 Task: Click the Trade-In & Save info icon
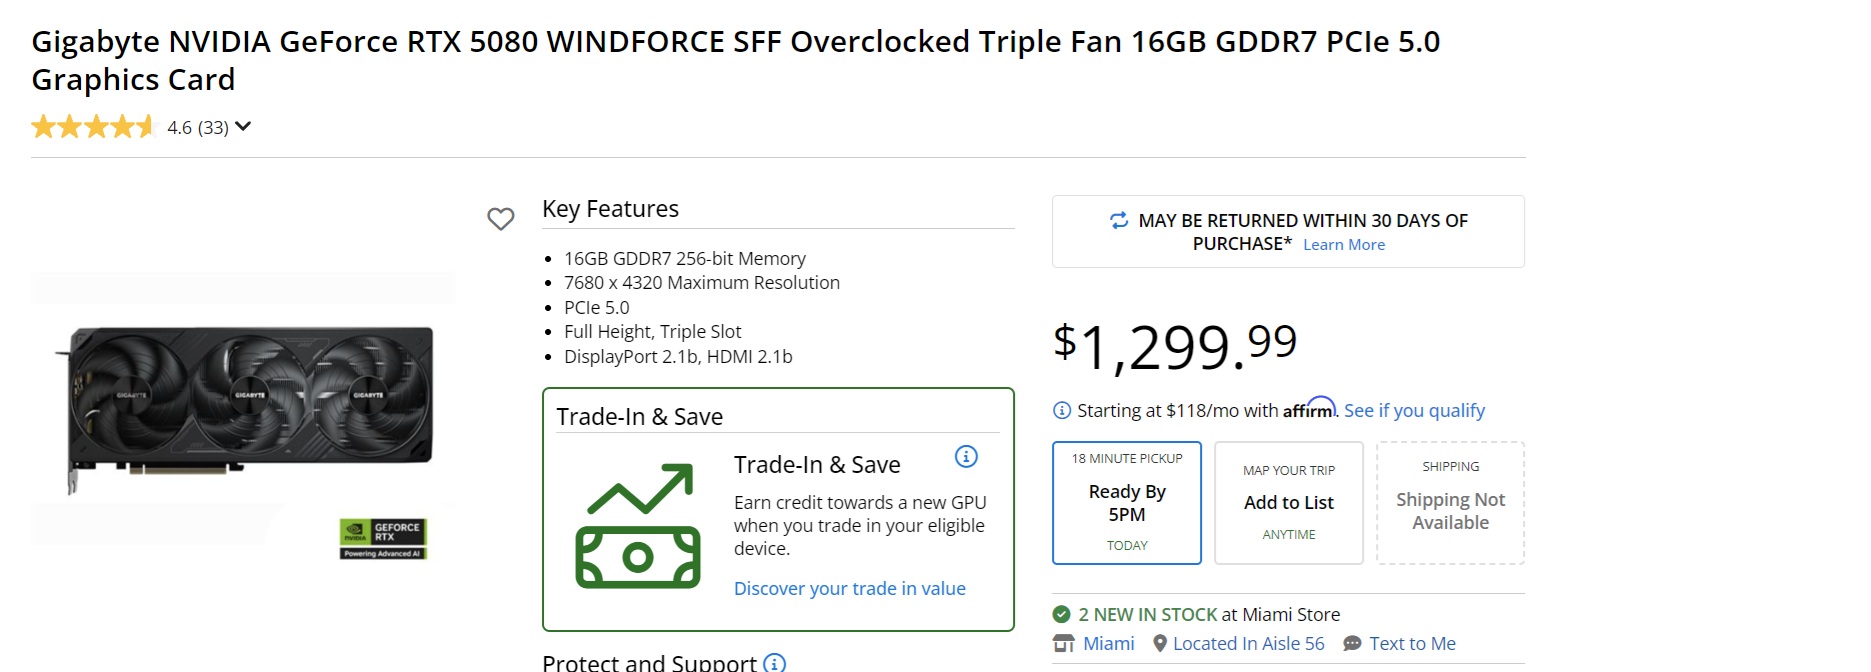(966, 457)
